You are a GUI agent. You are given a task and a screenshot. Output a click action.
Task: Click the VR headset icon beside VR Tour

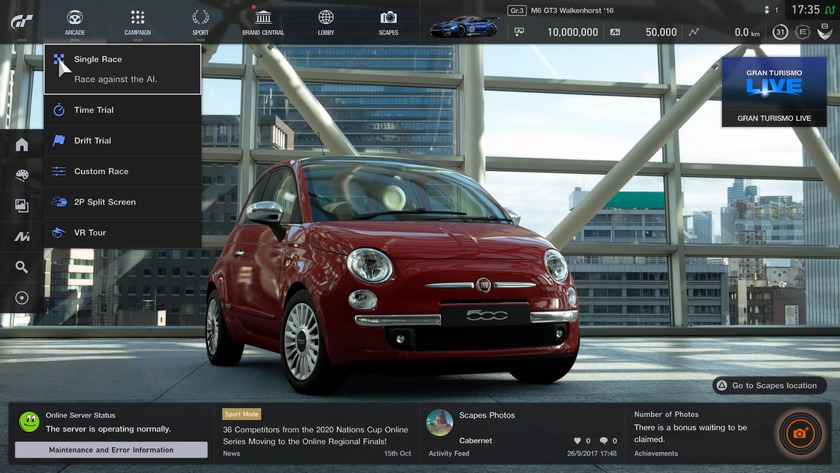tap(58, 232)
